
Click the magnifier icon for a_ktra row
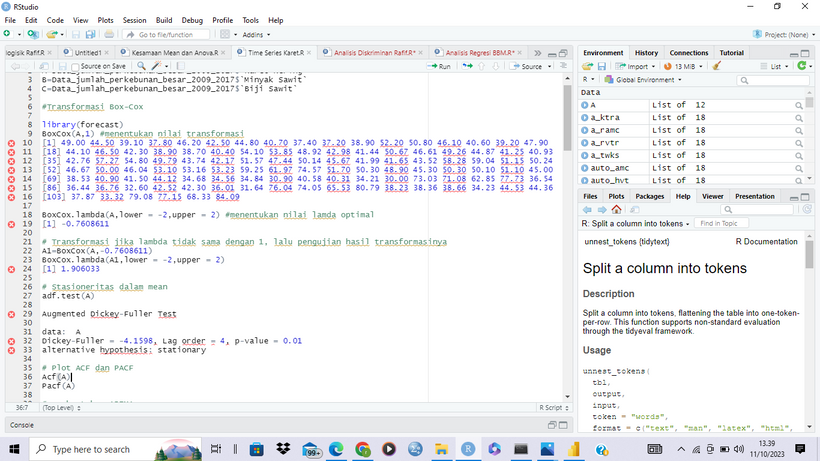[799, 118]
